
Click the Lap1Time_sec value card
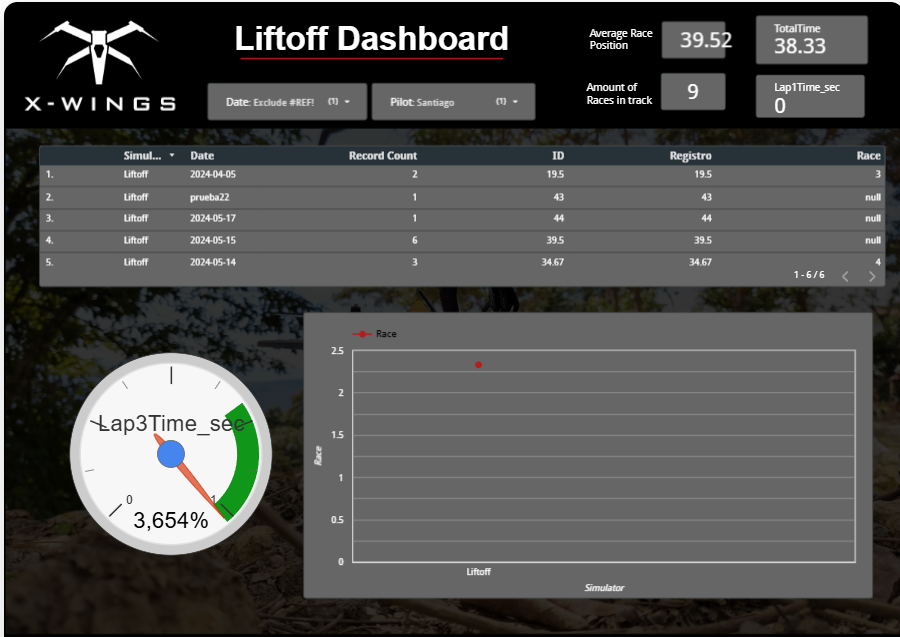point(810,96)
